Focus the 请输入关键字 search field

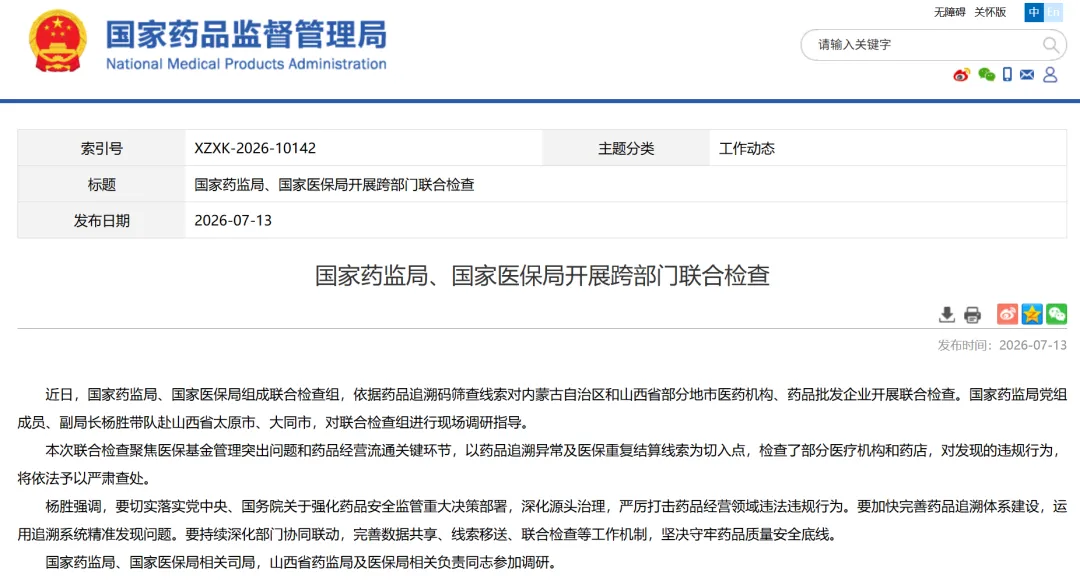click(x=923, y=45)
